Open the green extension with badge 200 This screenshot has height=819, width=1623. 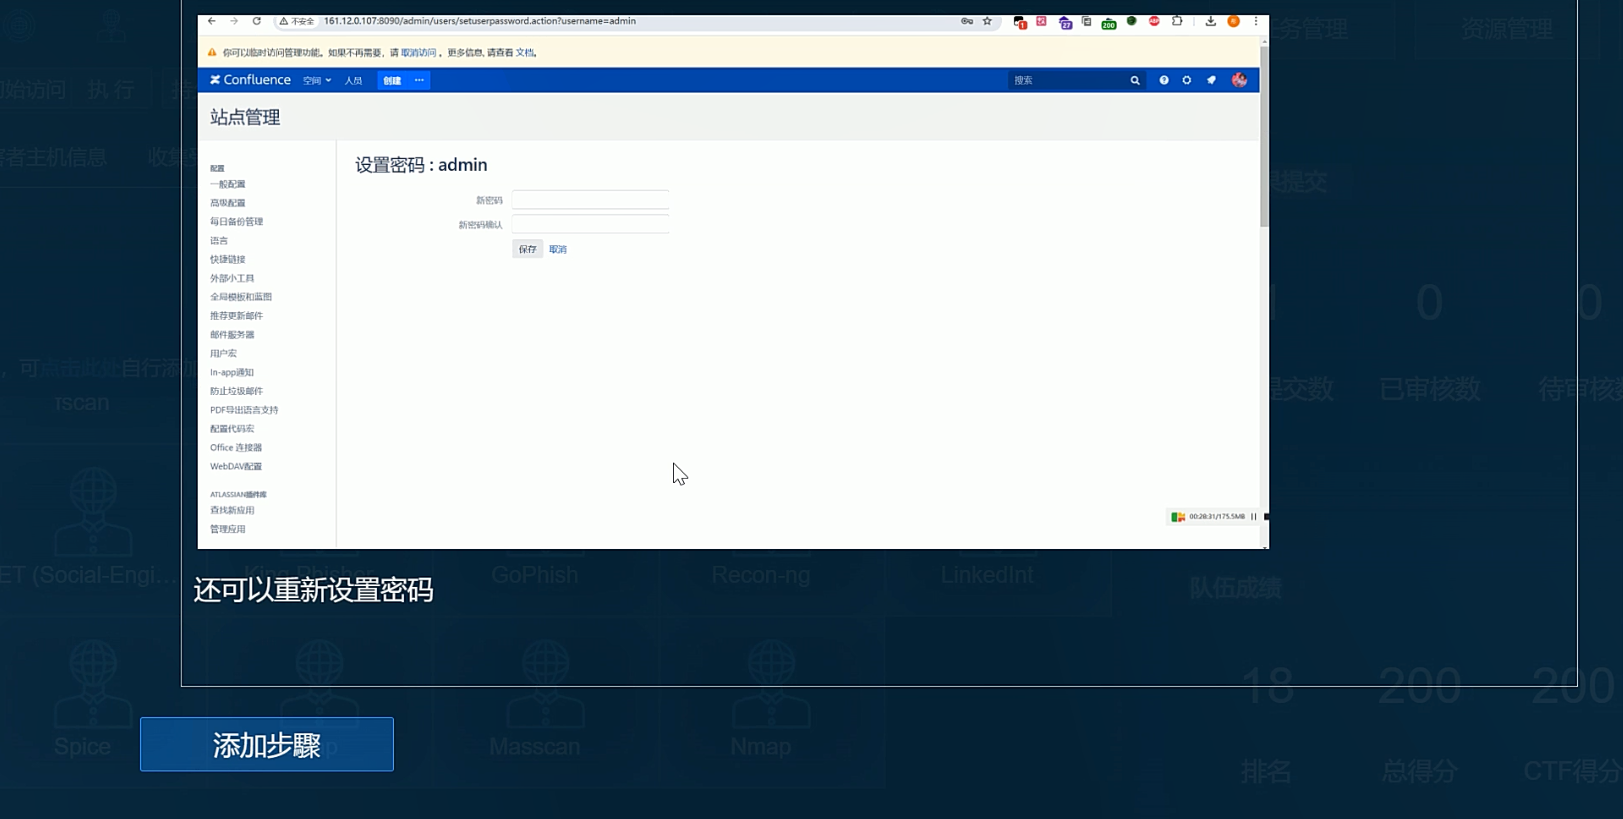click(x=1109, y=22)
